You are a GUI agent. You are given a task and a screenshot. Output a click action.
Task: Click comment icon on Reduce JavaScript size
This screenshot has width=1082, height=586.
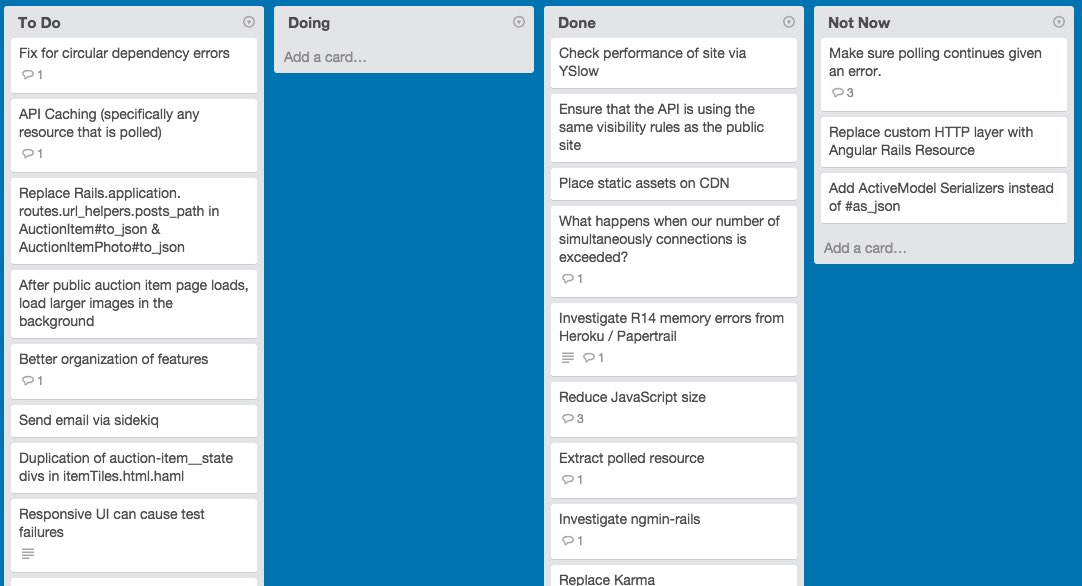(x=568, y=418)
